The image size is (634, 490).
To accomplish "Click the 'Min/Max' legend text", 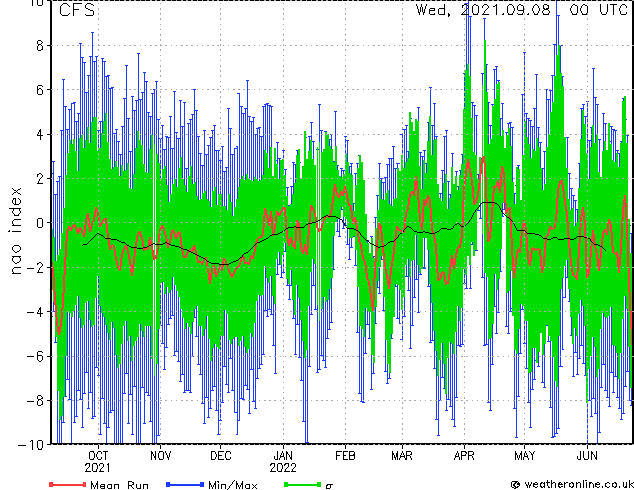I will tap(233, 485).
